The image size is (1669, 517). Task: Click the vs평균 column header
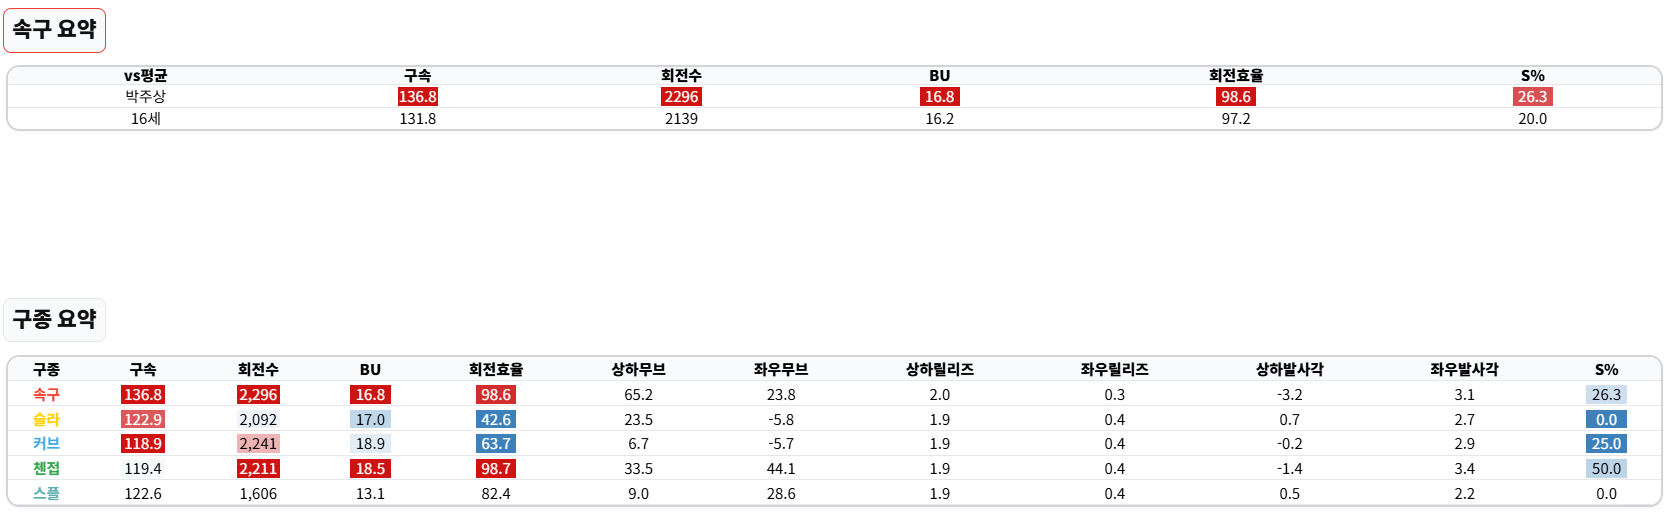click(x=145, y=76)
